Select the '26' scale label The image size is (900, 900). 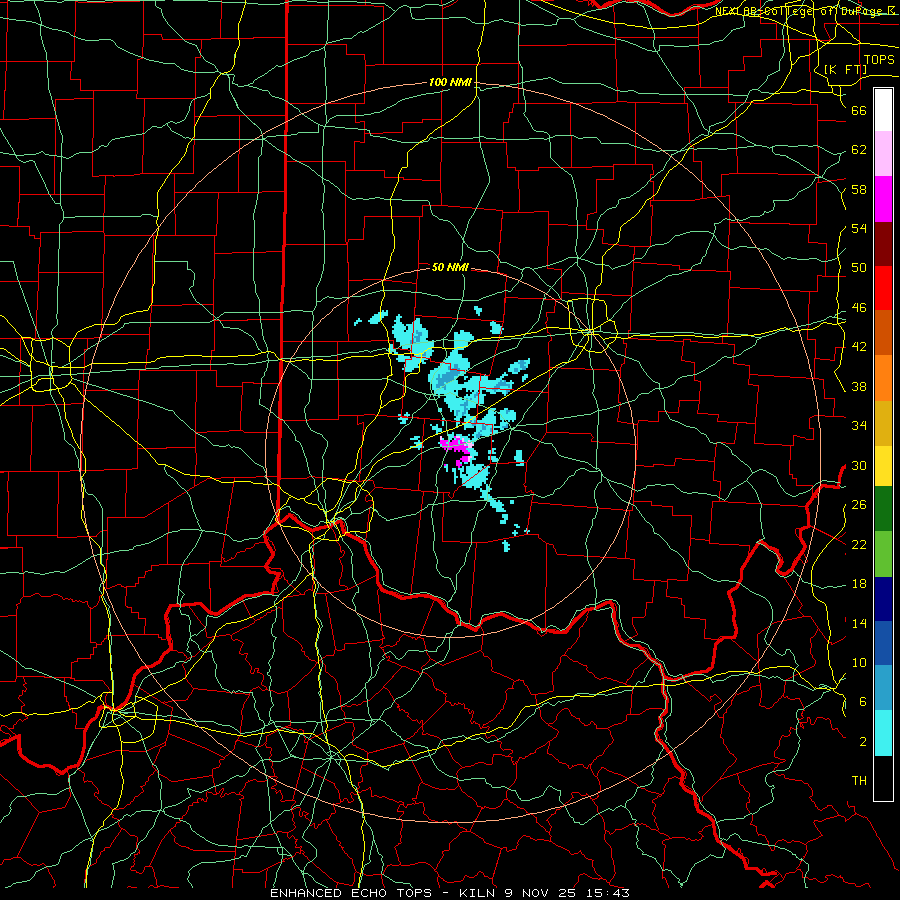[x=859, y=505]
